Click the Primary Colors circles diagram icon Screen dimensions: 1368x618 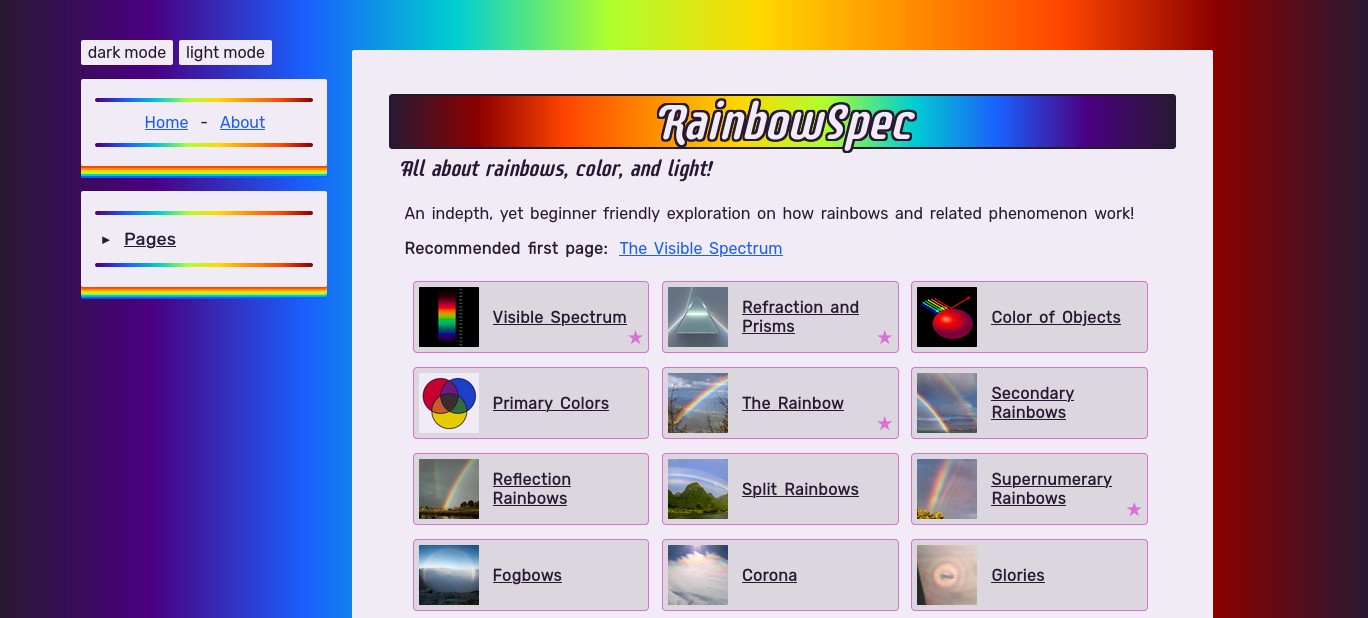coord(448,403)
